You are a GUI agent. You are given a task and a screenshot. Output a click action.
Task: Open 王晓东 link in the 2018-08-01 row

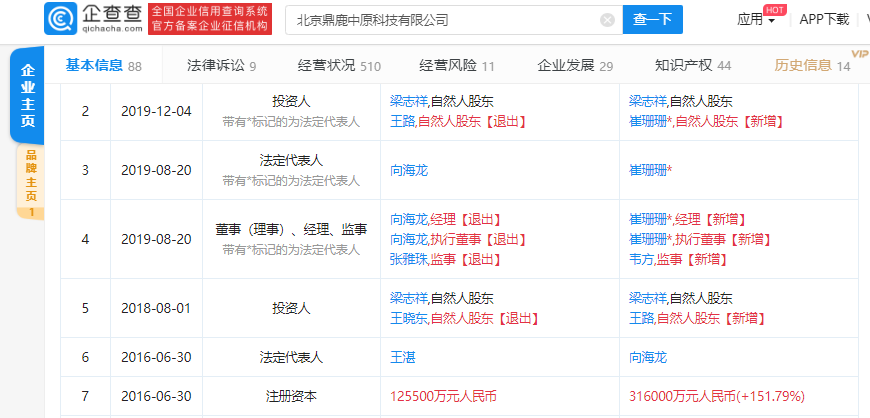[x=409, y=318]
